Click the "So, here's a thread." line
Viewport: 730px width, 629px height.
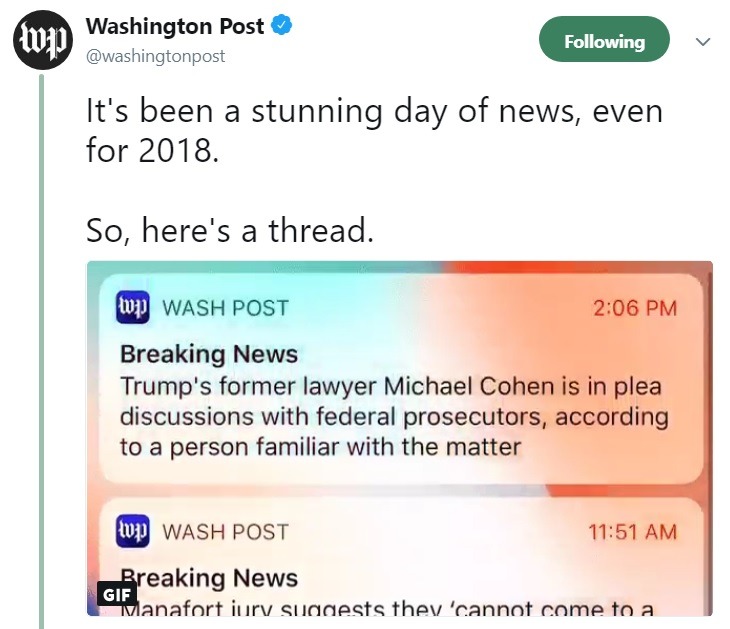(x=229, y=231)
